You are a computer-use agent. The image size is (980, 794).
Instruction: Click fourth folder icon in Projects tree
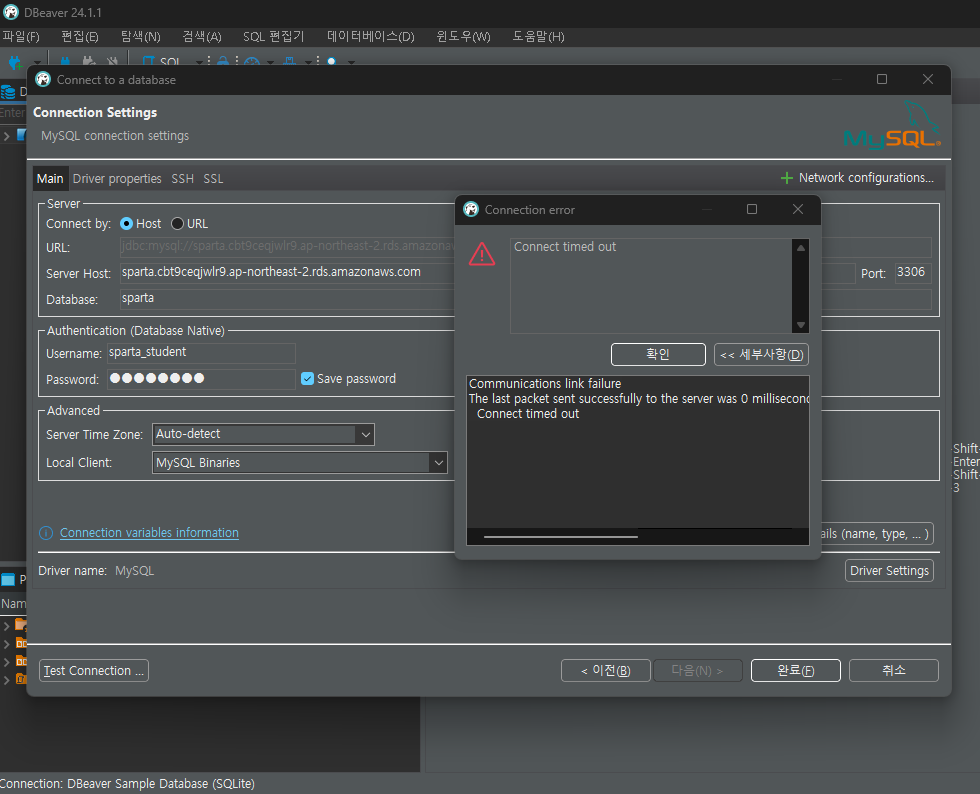21,679
